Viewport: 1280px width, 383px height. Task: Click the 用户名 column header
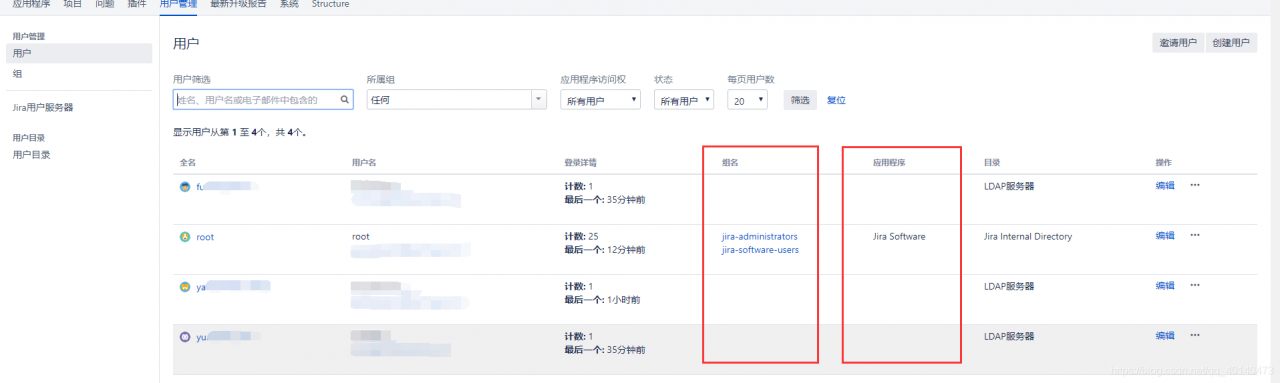click(364, 162)
